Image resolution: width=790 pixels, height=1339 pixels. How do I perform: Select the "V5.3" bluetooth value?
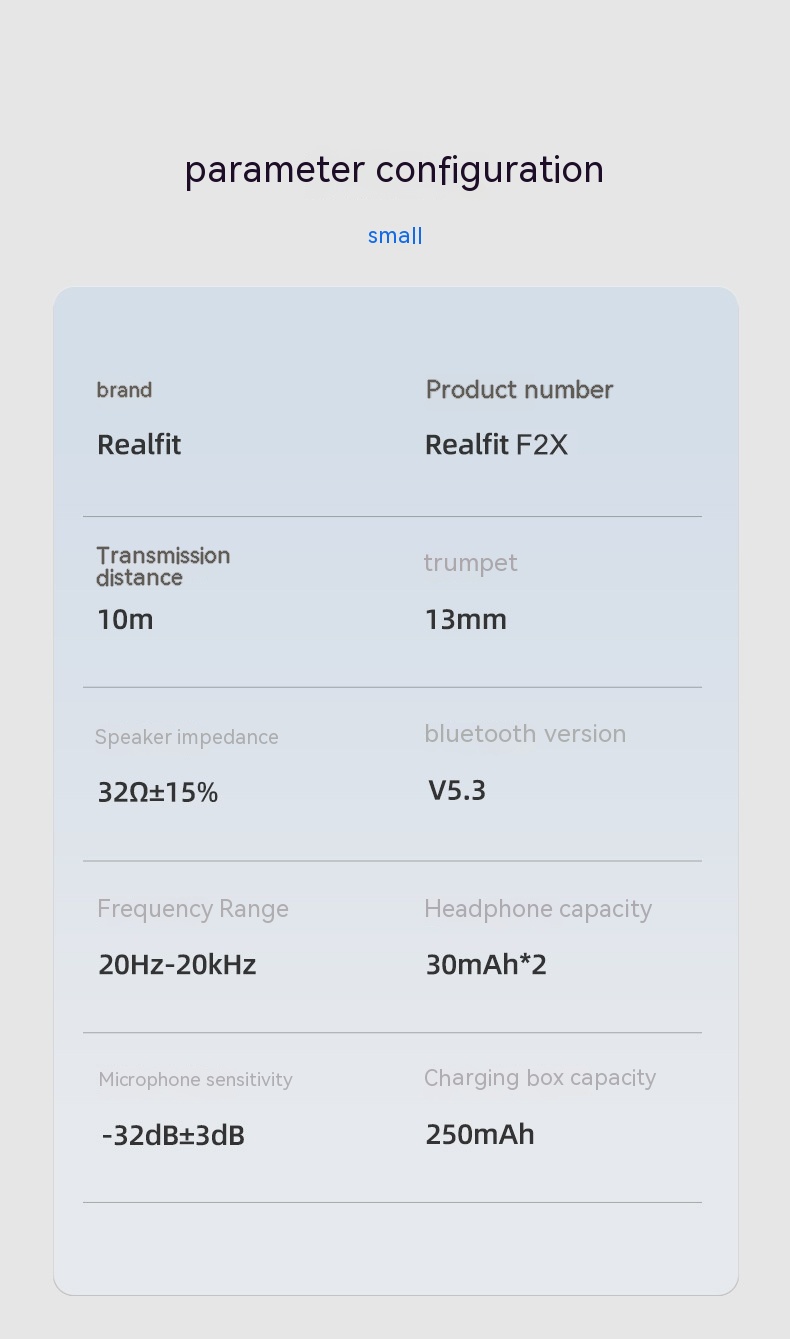point(457,791)
